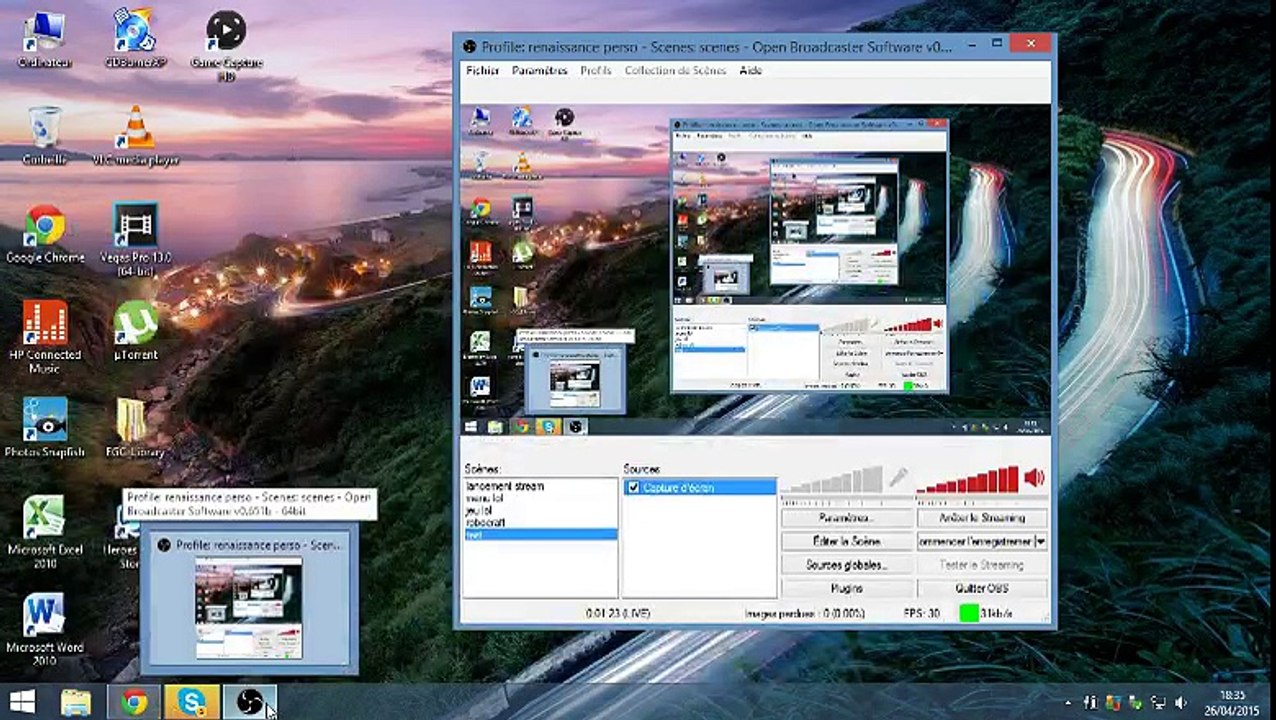Mute the desktop audio speaker icon in OBS
The image size is (1276, 720).
click(1034, 478)
